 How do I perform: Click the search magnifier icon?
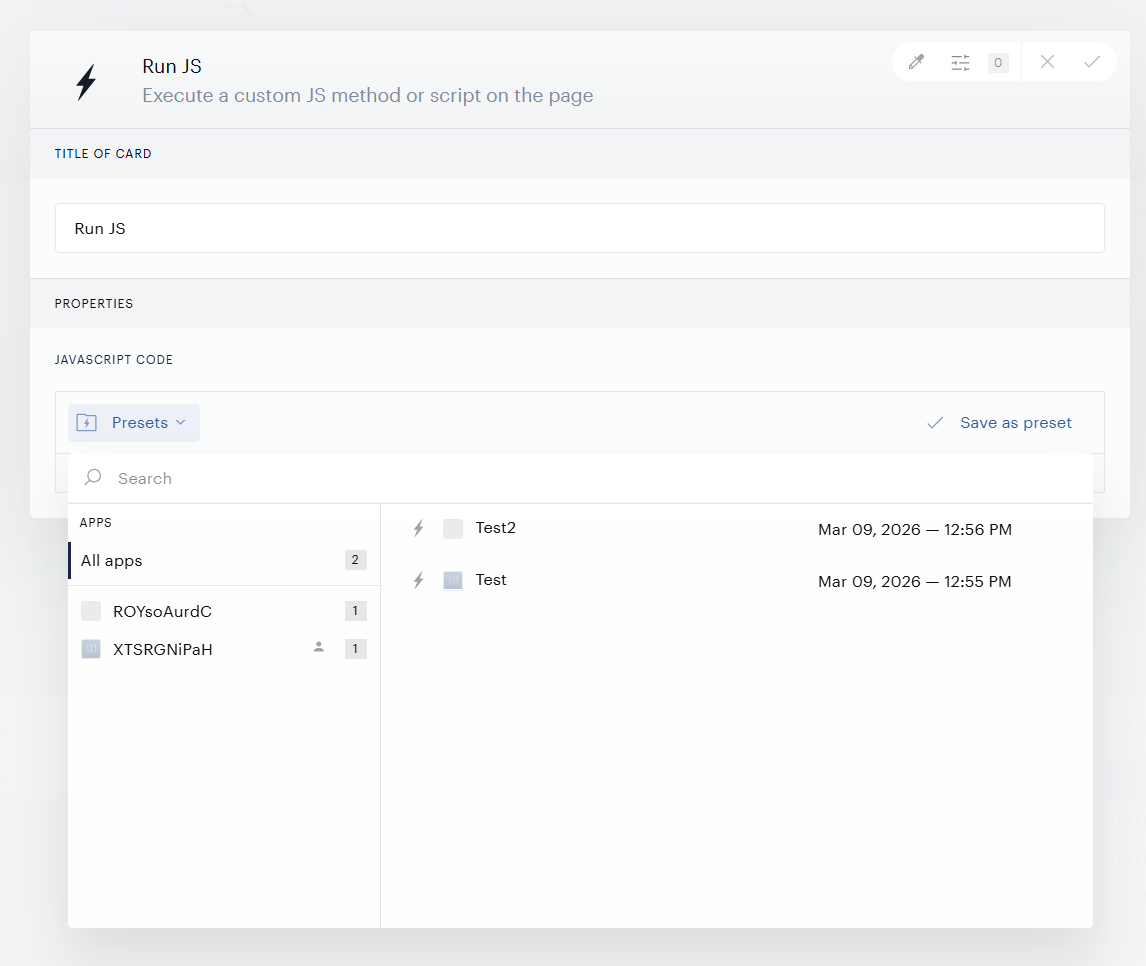pos(93,478)
